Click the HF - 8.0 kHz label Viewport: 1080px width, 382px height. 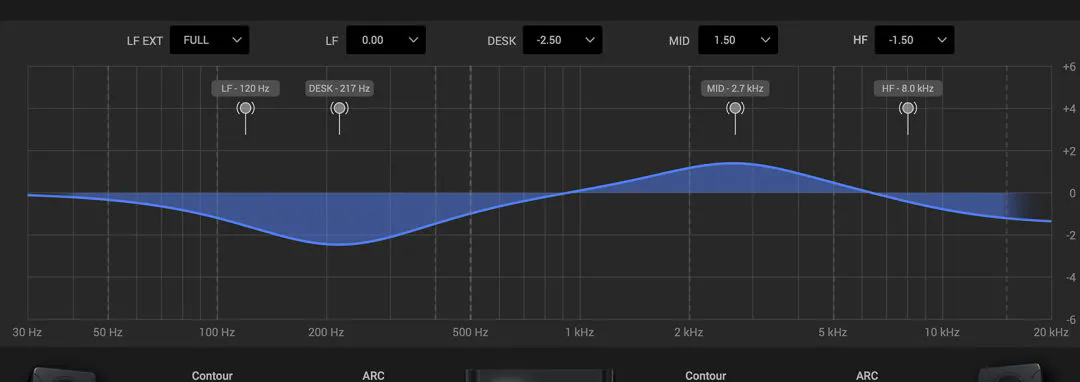pyautogui.click(x=908, y=88)
